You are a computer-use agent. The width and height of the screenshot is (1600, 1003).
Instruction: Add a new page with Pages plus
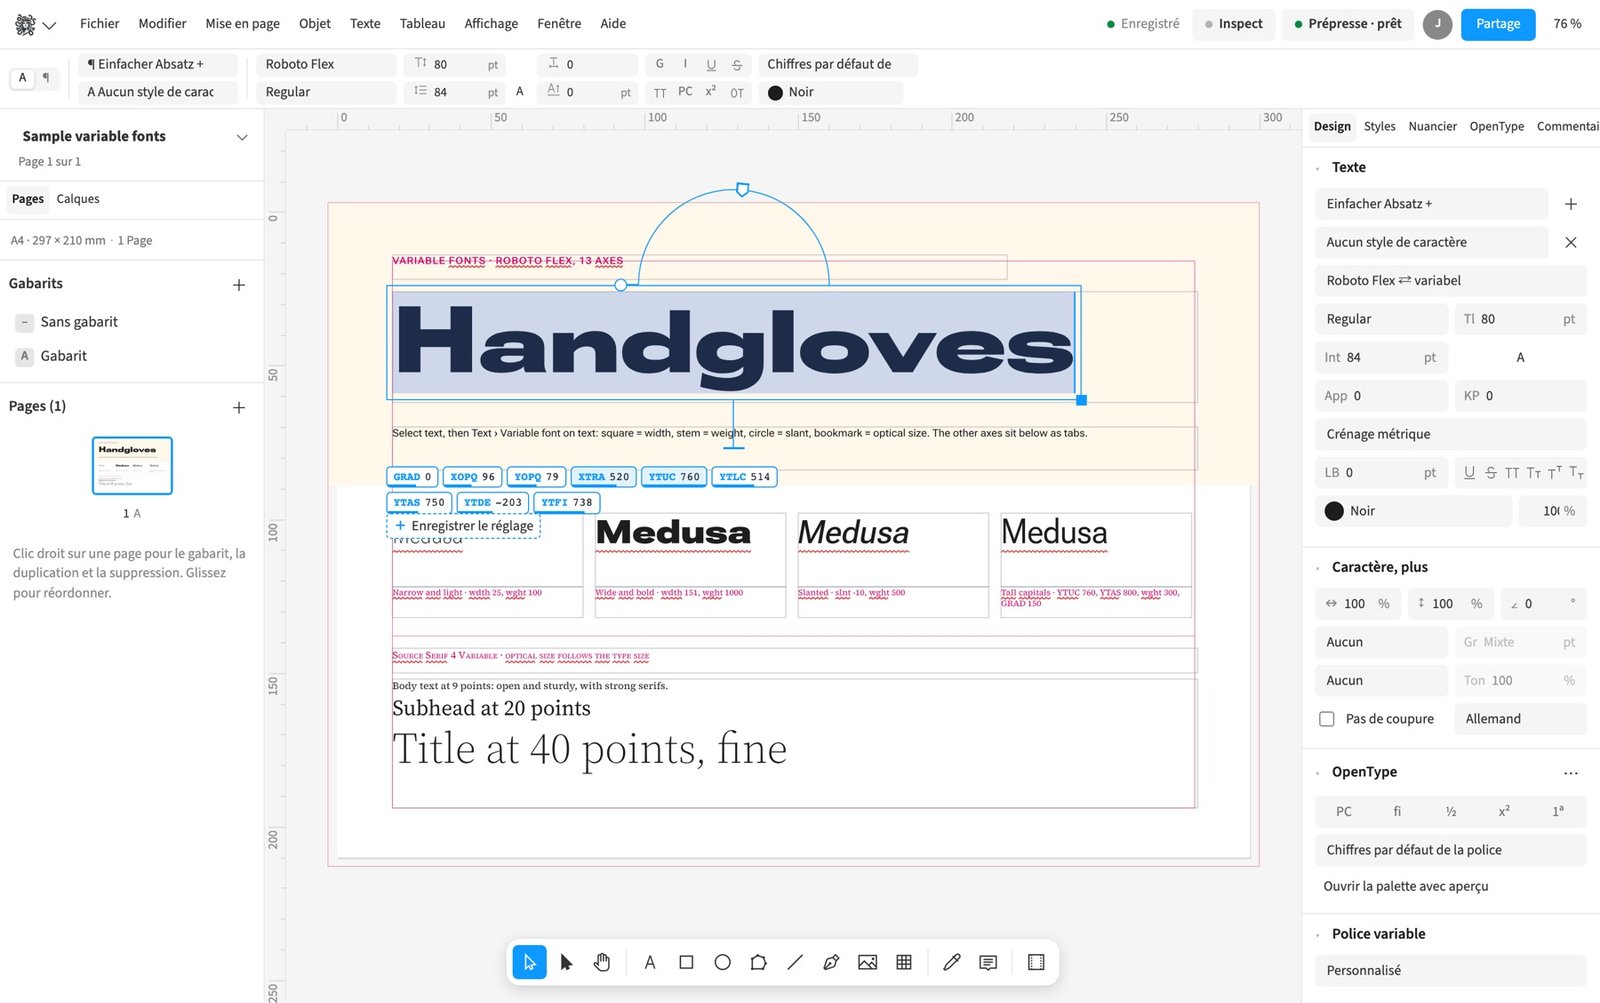pos(239,407)
